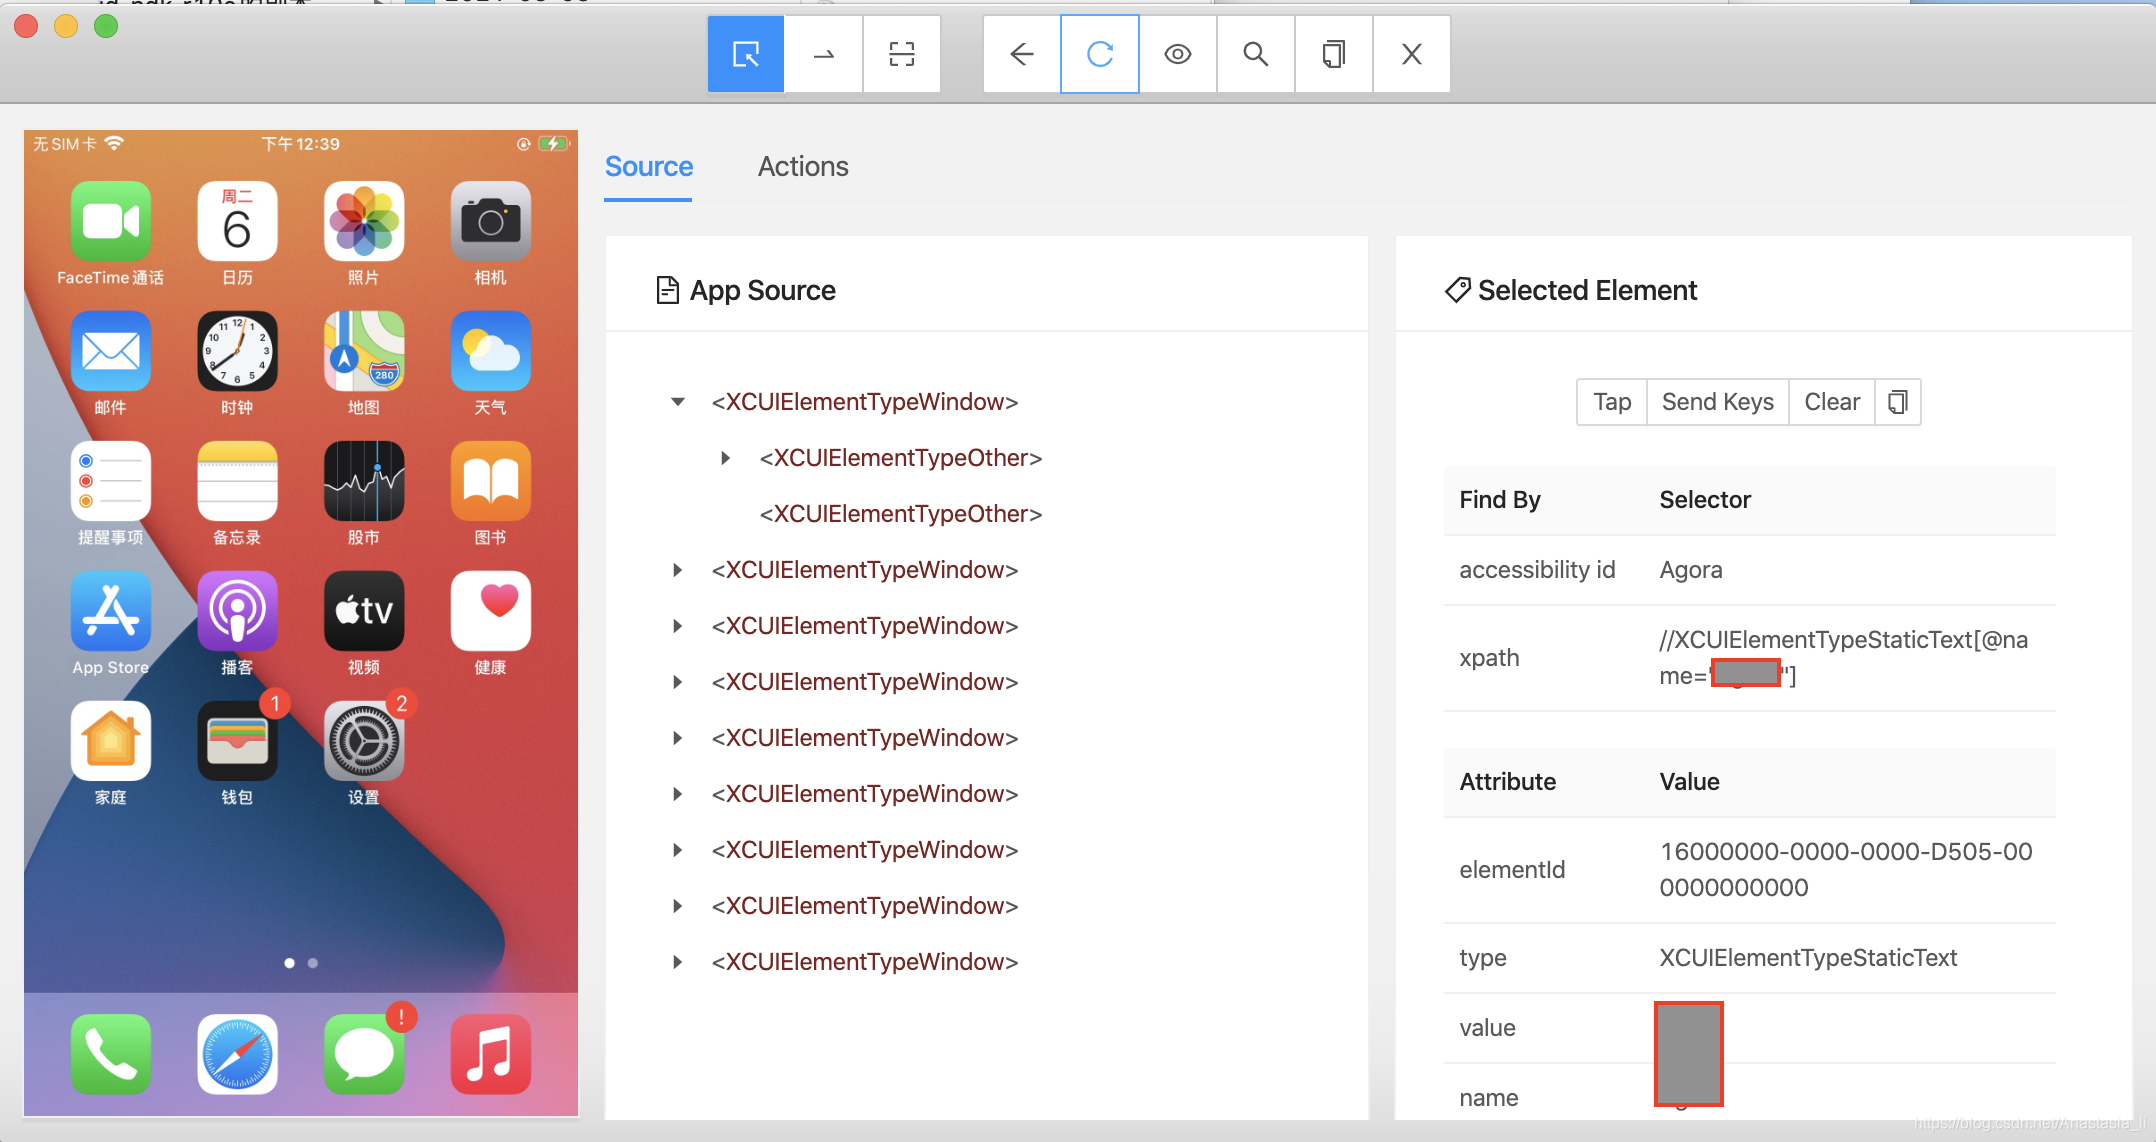
Task: Click the Tap button
Action: coord(1611,402)
